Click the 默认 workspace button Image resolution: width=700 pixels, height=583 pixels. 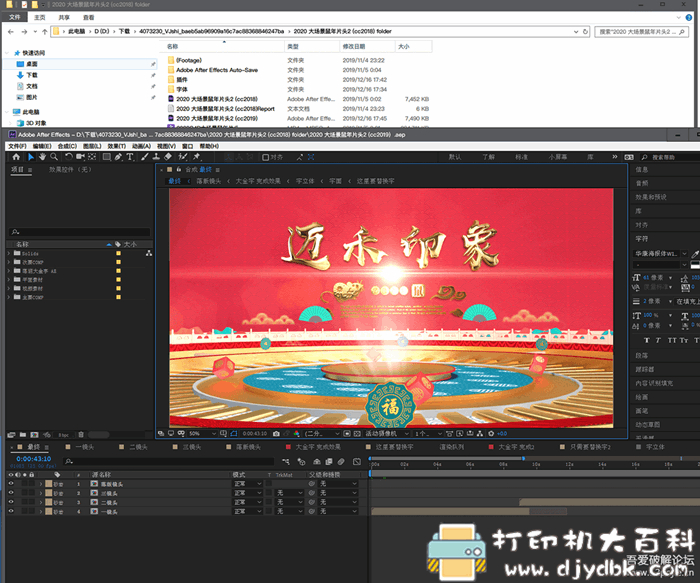(455, 157)
